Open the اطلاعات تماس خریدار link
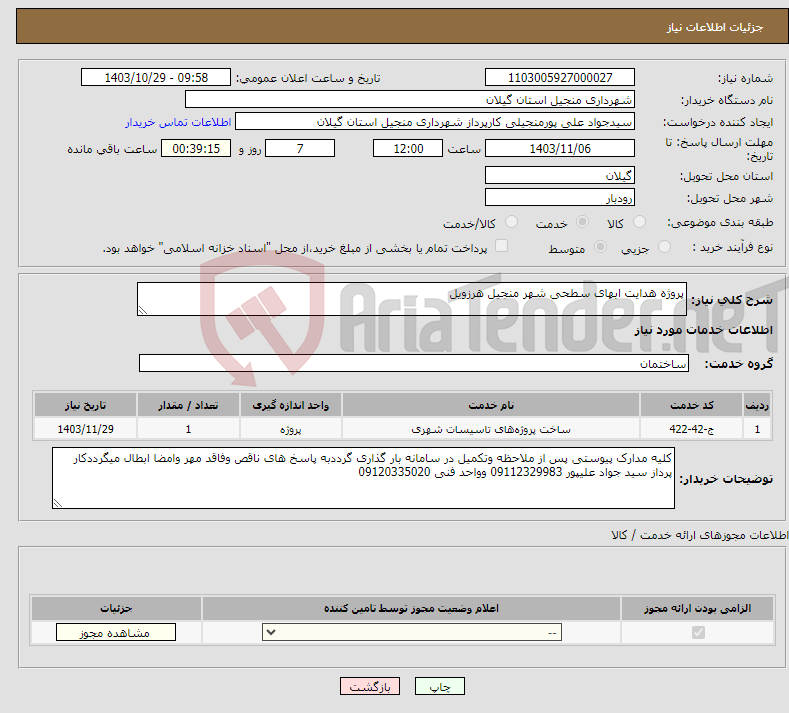Viewport: 789px width, 713px height. [x=178, y=122]
